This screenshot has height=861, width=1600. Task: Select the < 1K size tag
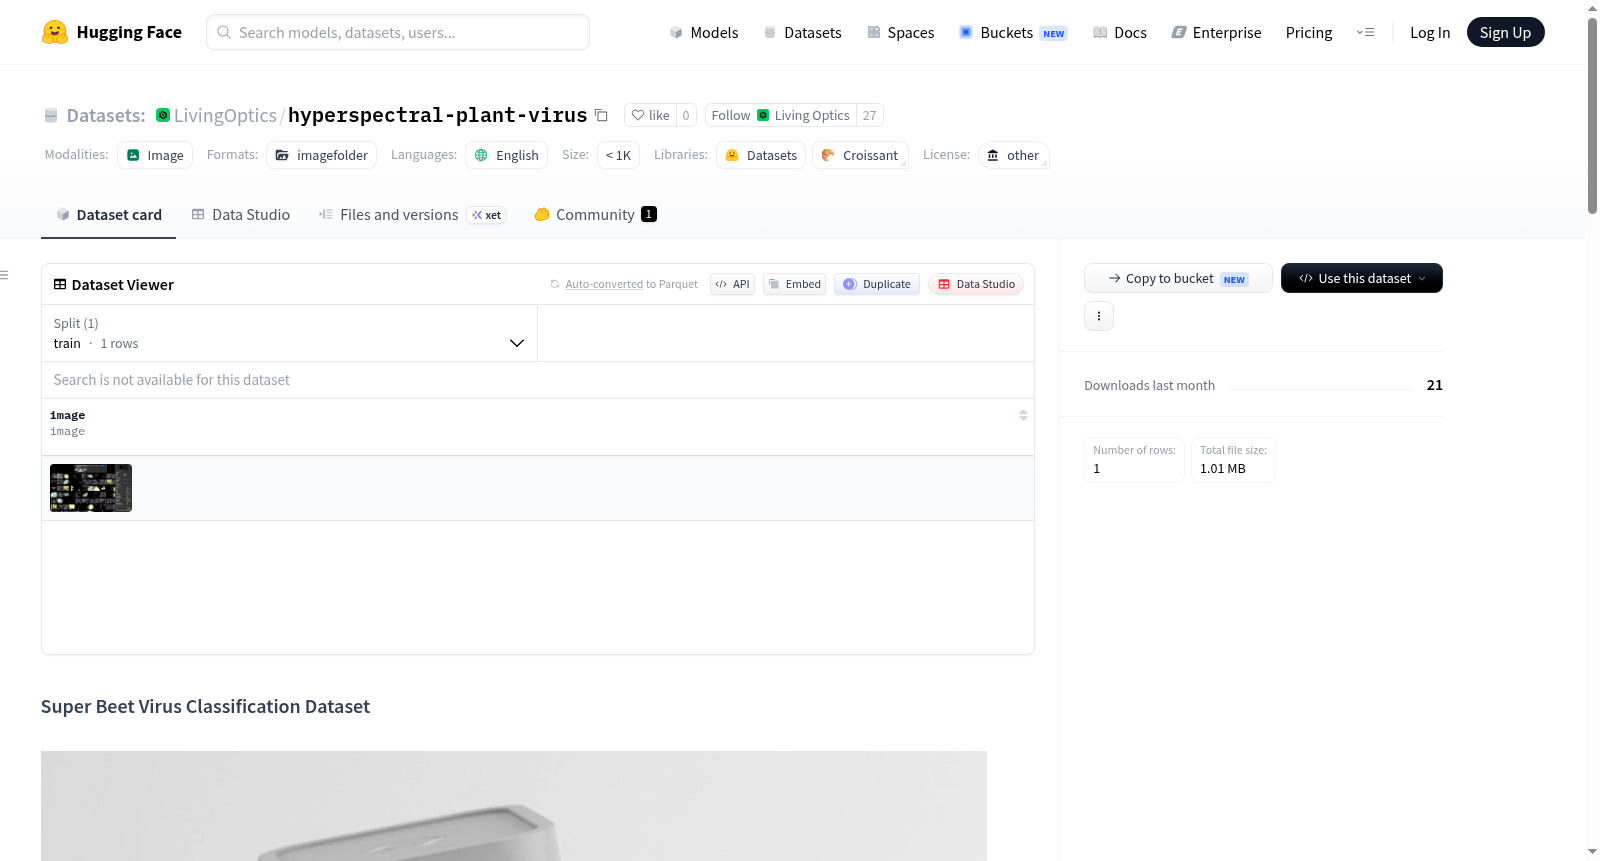pyautogui.click(x=618, y=155)
